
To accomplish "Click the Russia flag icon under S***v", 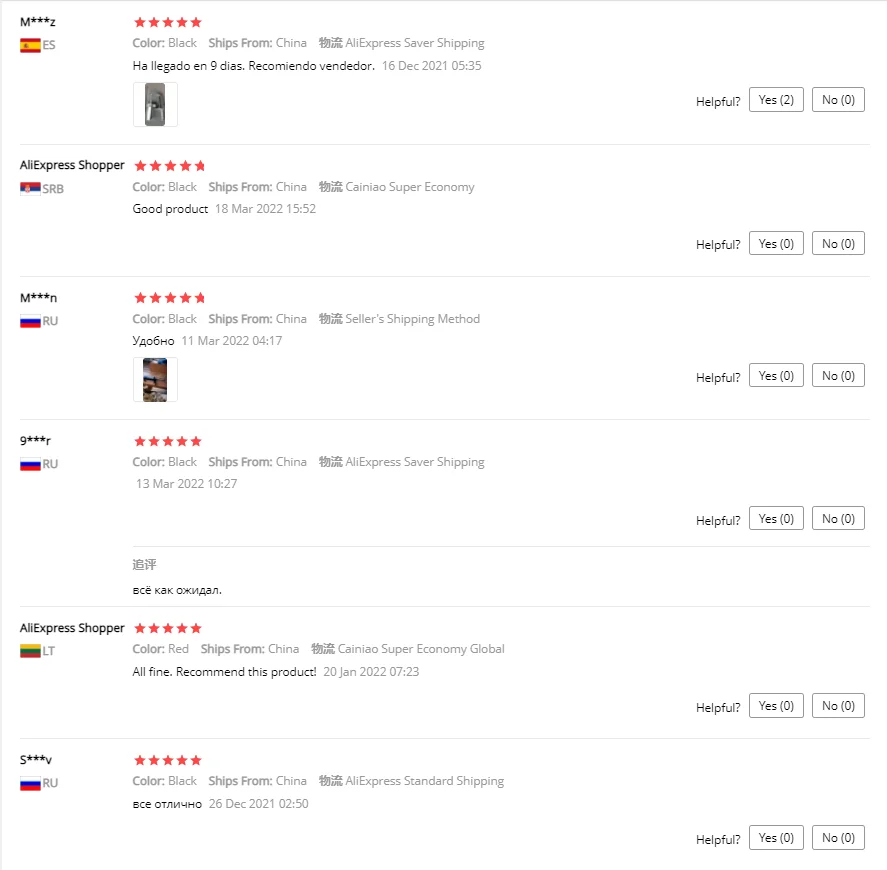I will (x=30, y=783).
